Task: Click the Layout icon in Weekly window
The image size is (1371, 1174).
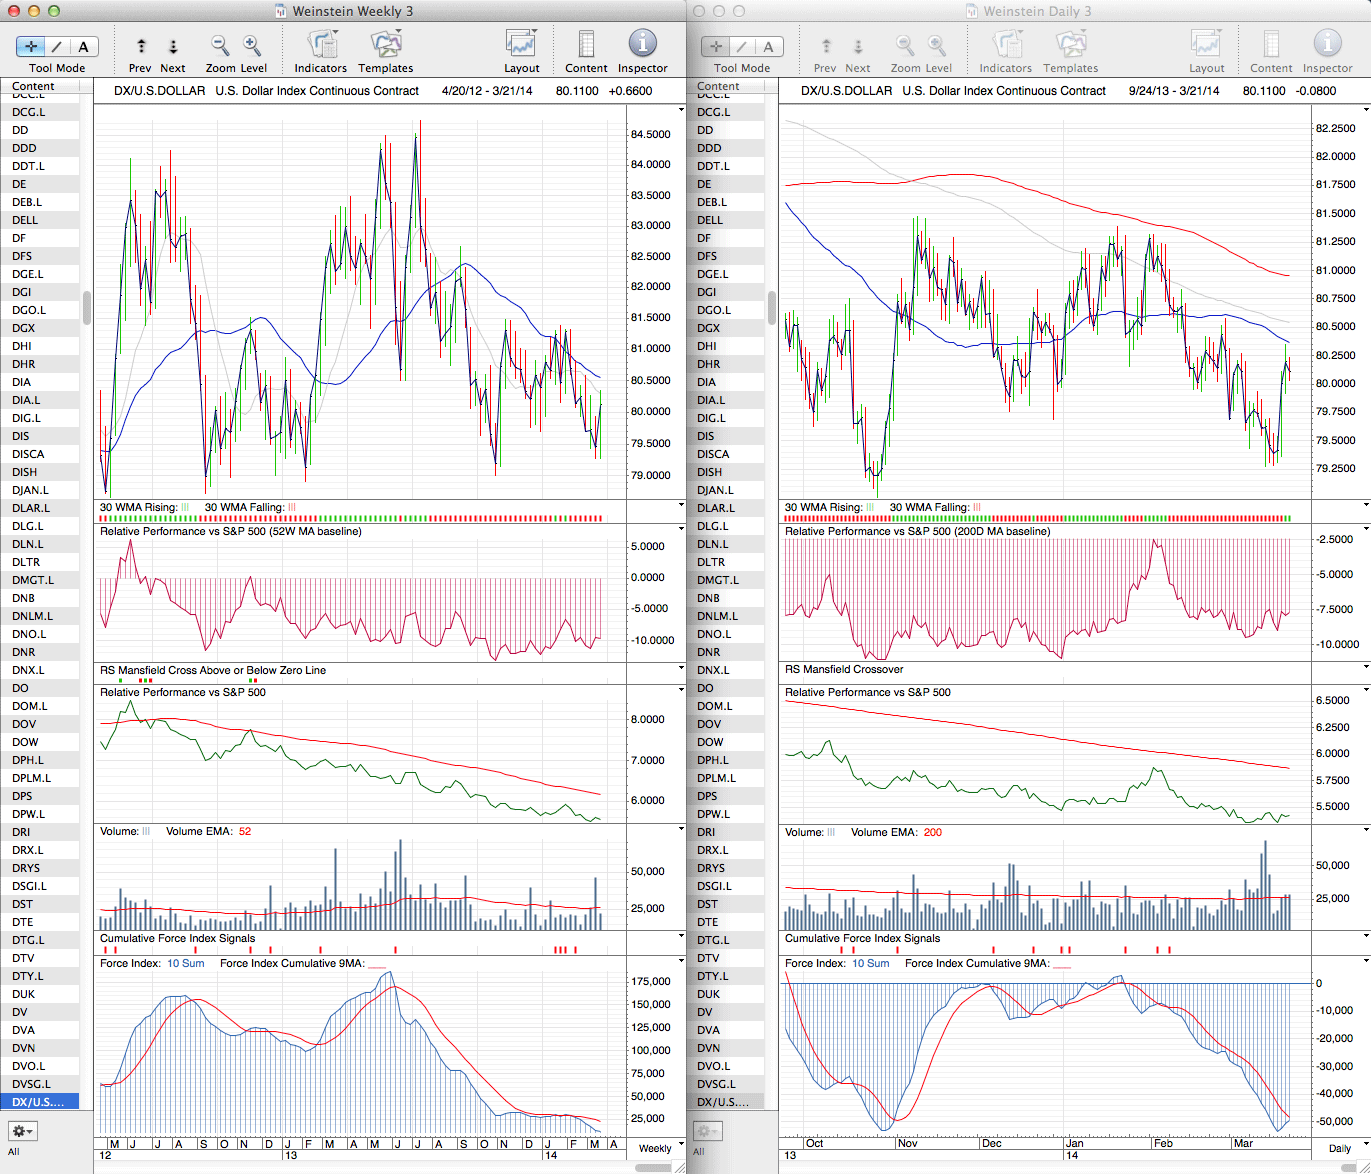Action: click(521, 45)
